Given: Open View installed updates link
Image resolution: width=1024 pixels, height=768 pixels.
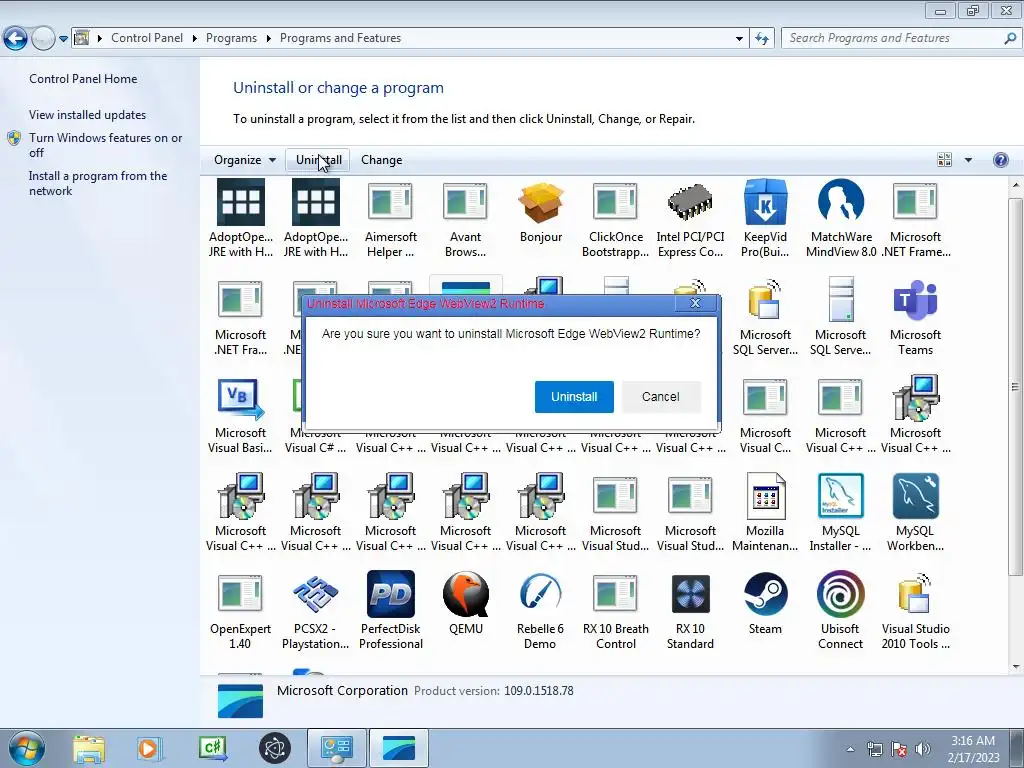Looking at the screenshot, I should pos(88,115).
